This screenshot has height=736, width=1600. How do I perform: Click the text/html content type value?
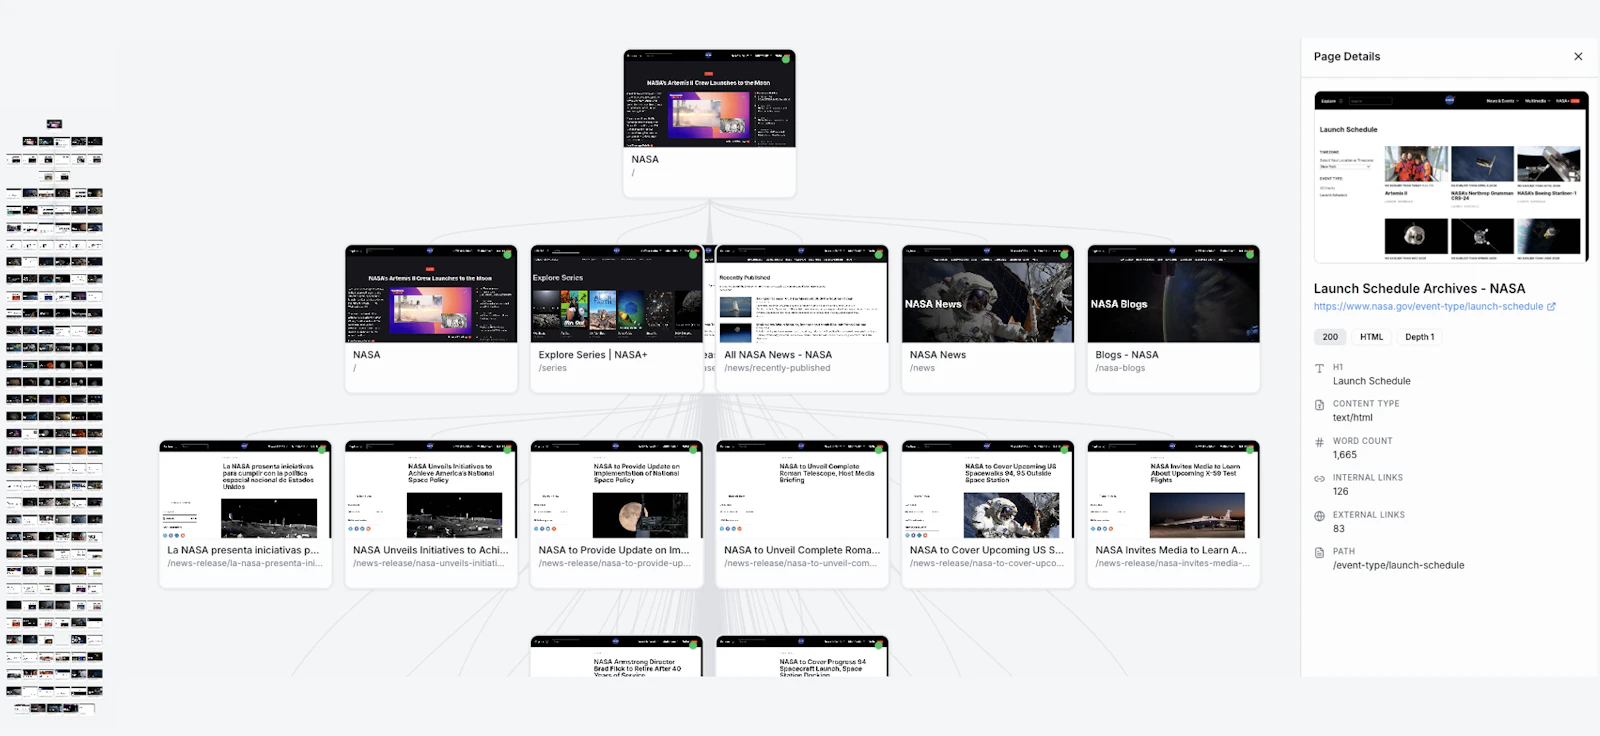(1353, 418)
